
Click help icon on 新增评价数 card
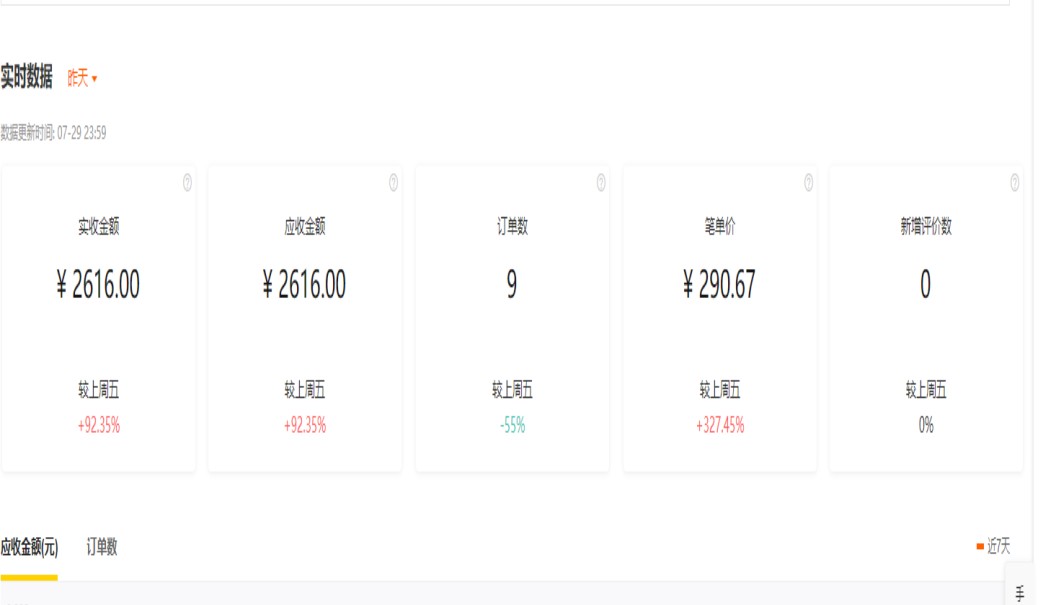click(x=1014, y=182)
